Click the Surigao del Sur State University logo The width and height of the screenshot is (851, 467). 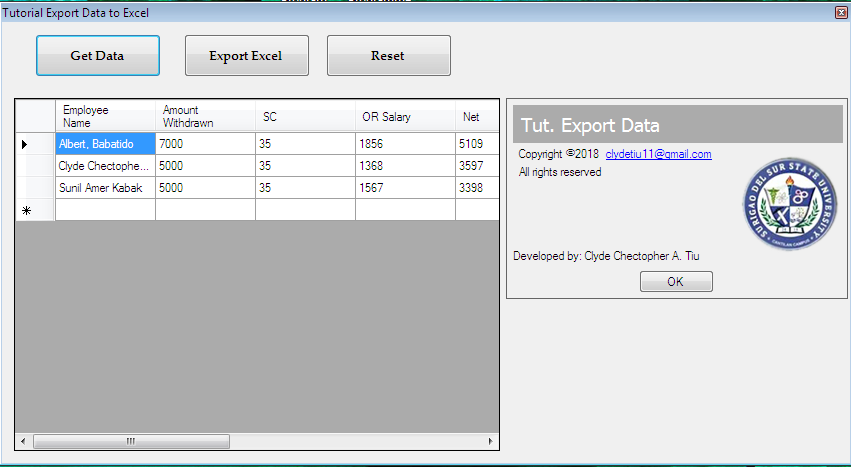point(790,204)
